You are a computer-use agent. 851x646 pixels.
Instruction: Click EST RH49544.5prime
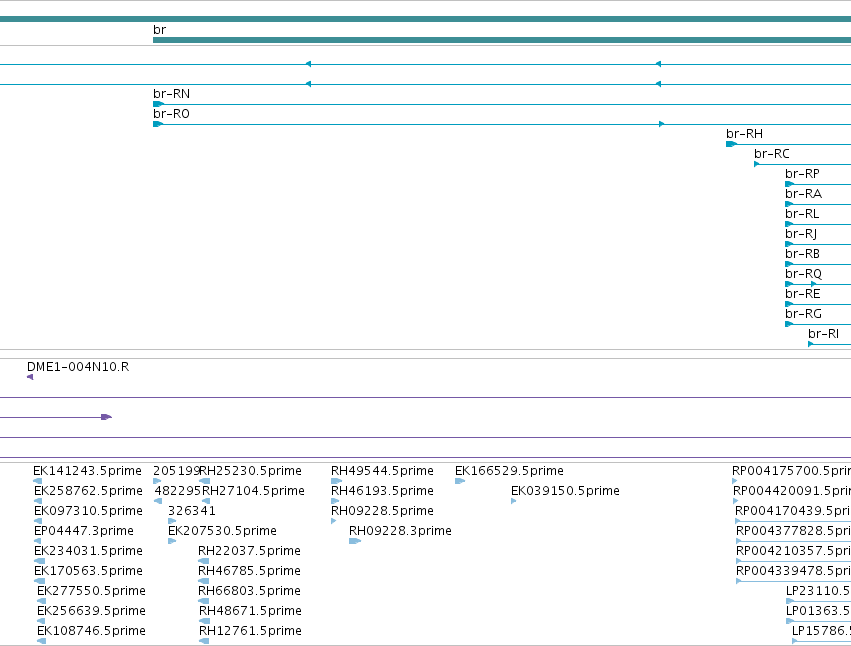pyautogui.click(x=382, y=471)
